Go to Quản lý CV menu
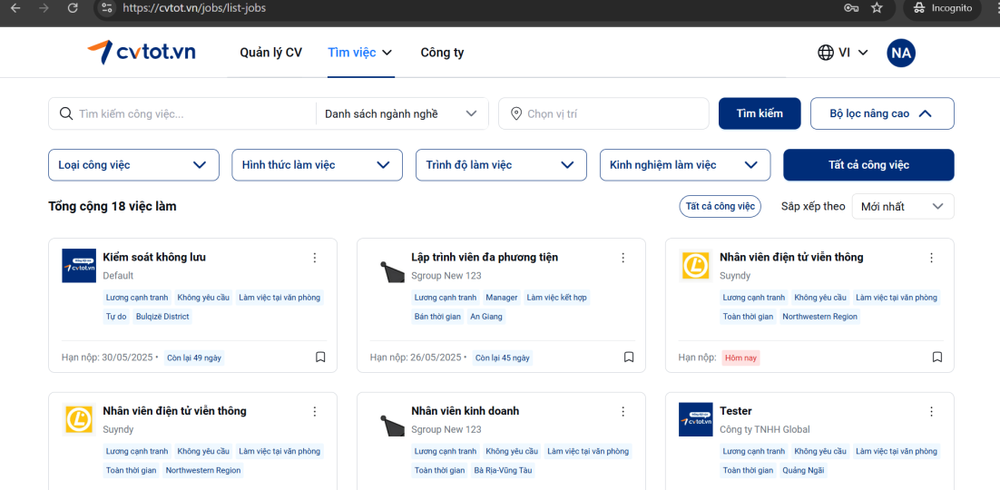Viewport: 1000px width, 490px height. pyautogui.click(x=270, y=53)
